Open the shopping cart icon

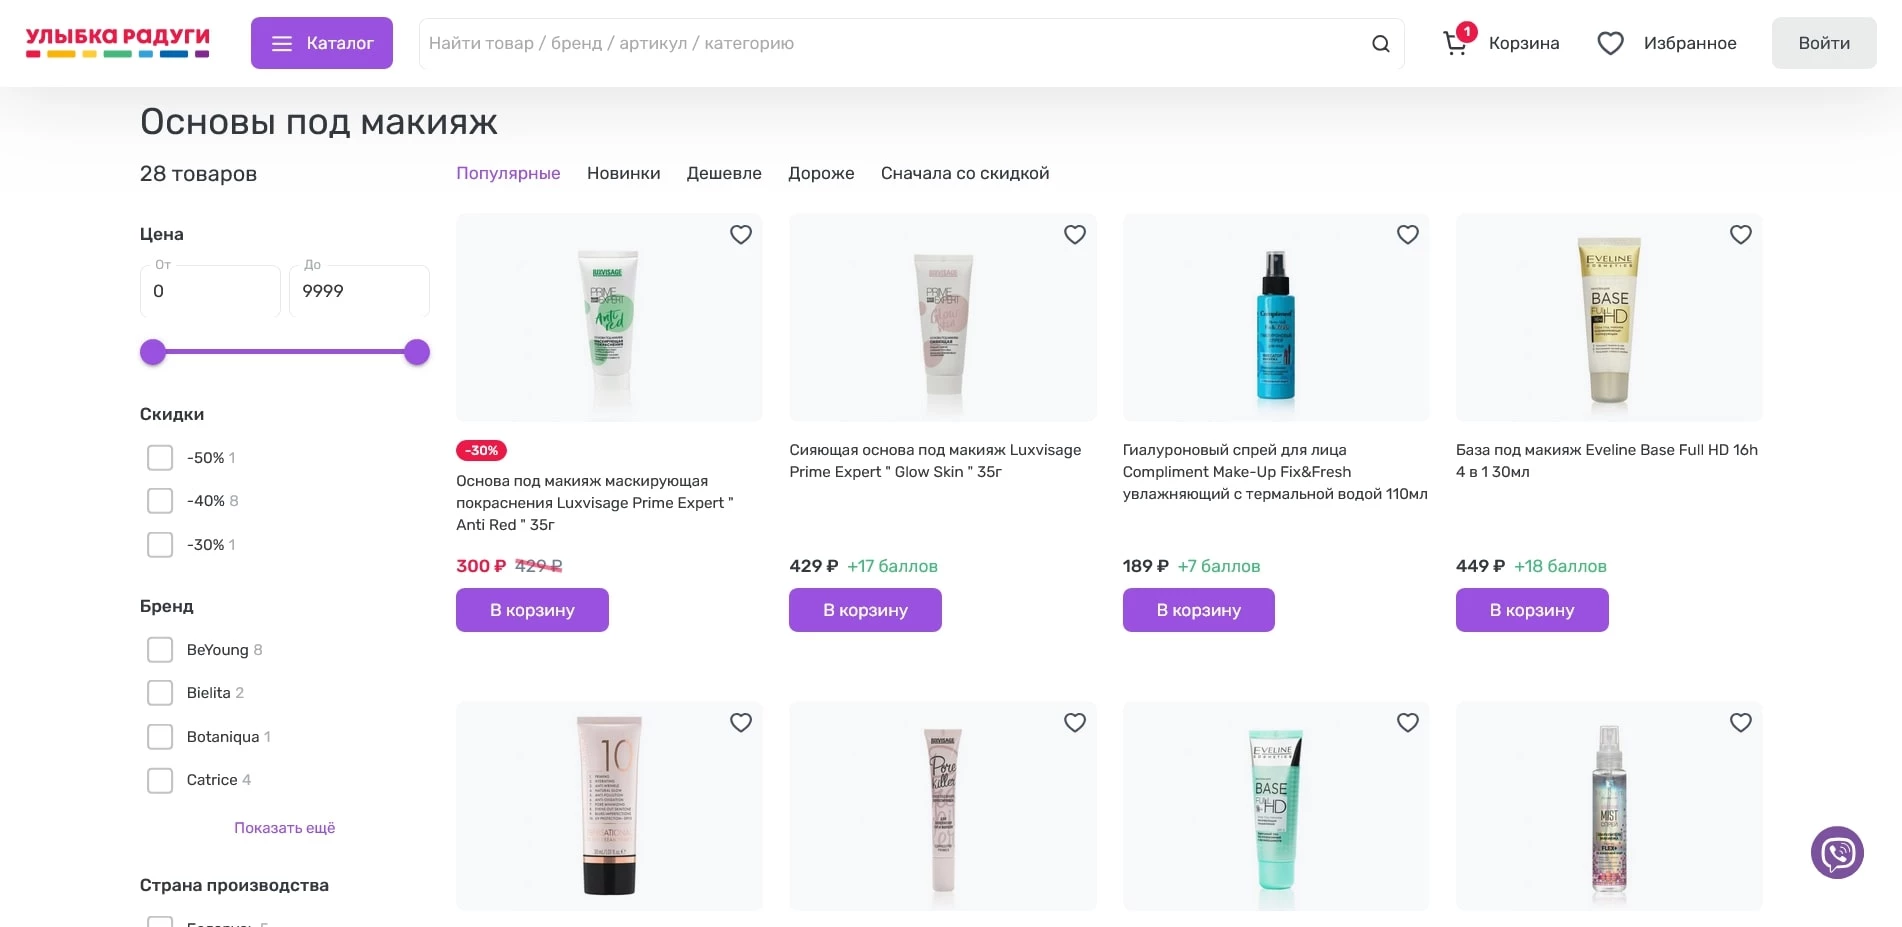(1456, 43)
